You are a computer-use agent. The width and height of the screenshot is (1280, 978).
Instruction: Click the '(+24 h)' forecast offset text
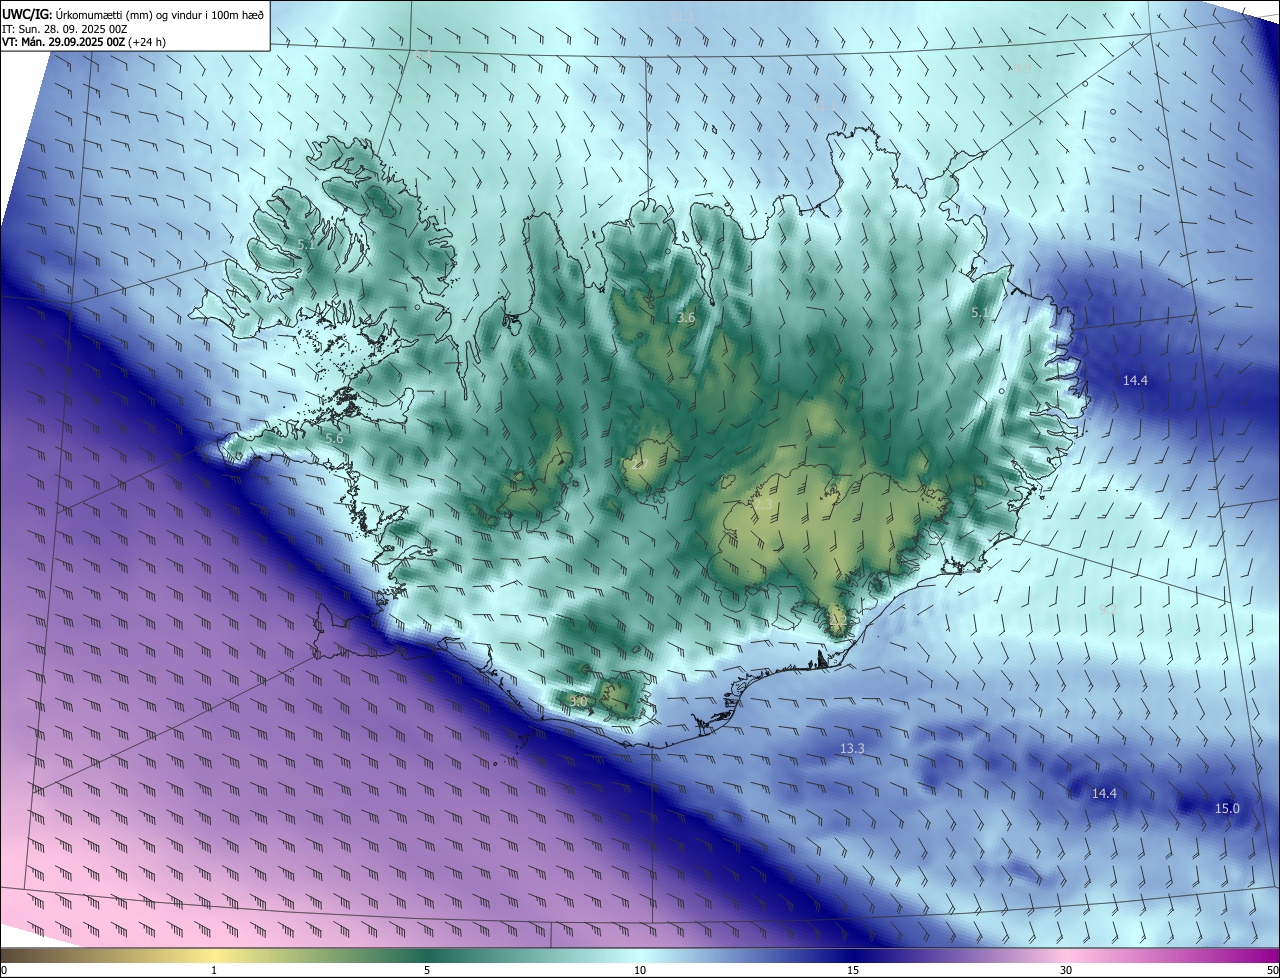[x=147, y=42]
